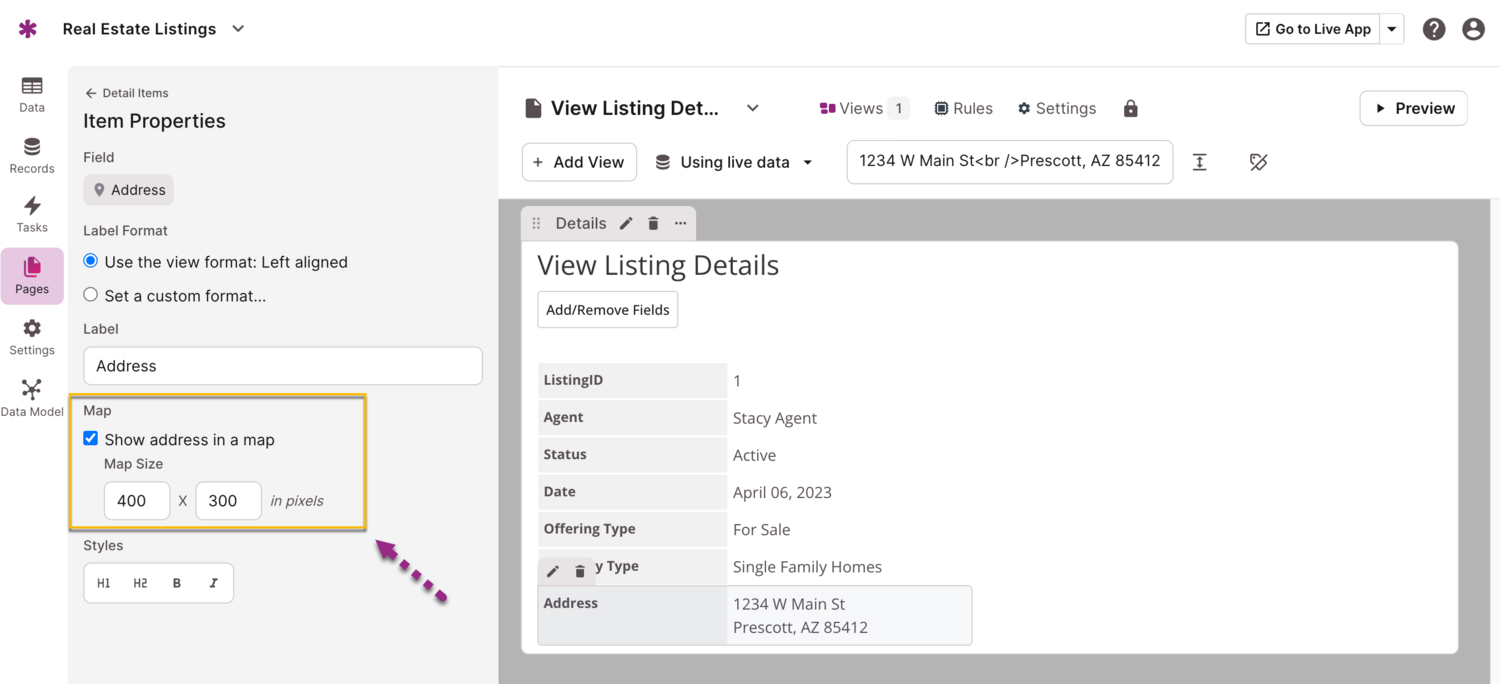Delete the Details view with trash icon
Screen dimensions: 1500x684
click(653, 223)
